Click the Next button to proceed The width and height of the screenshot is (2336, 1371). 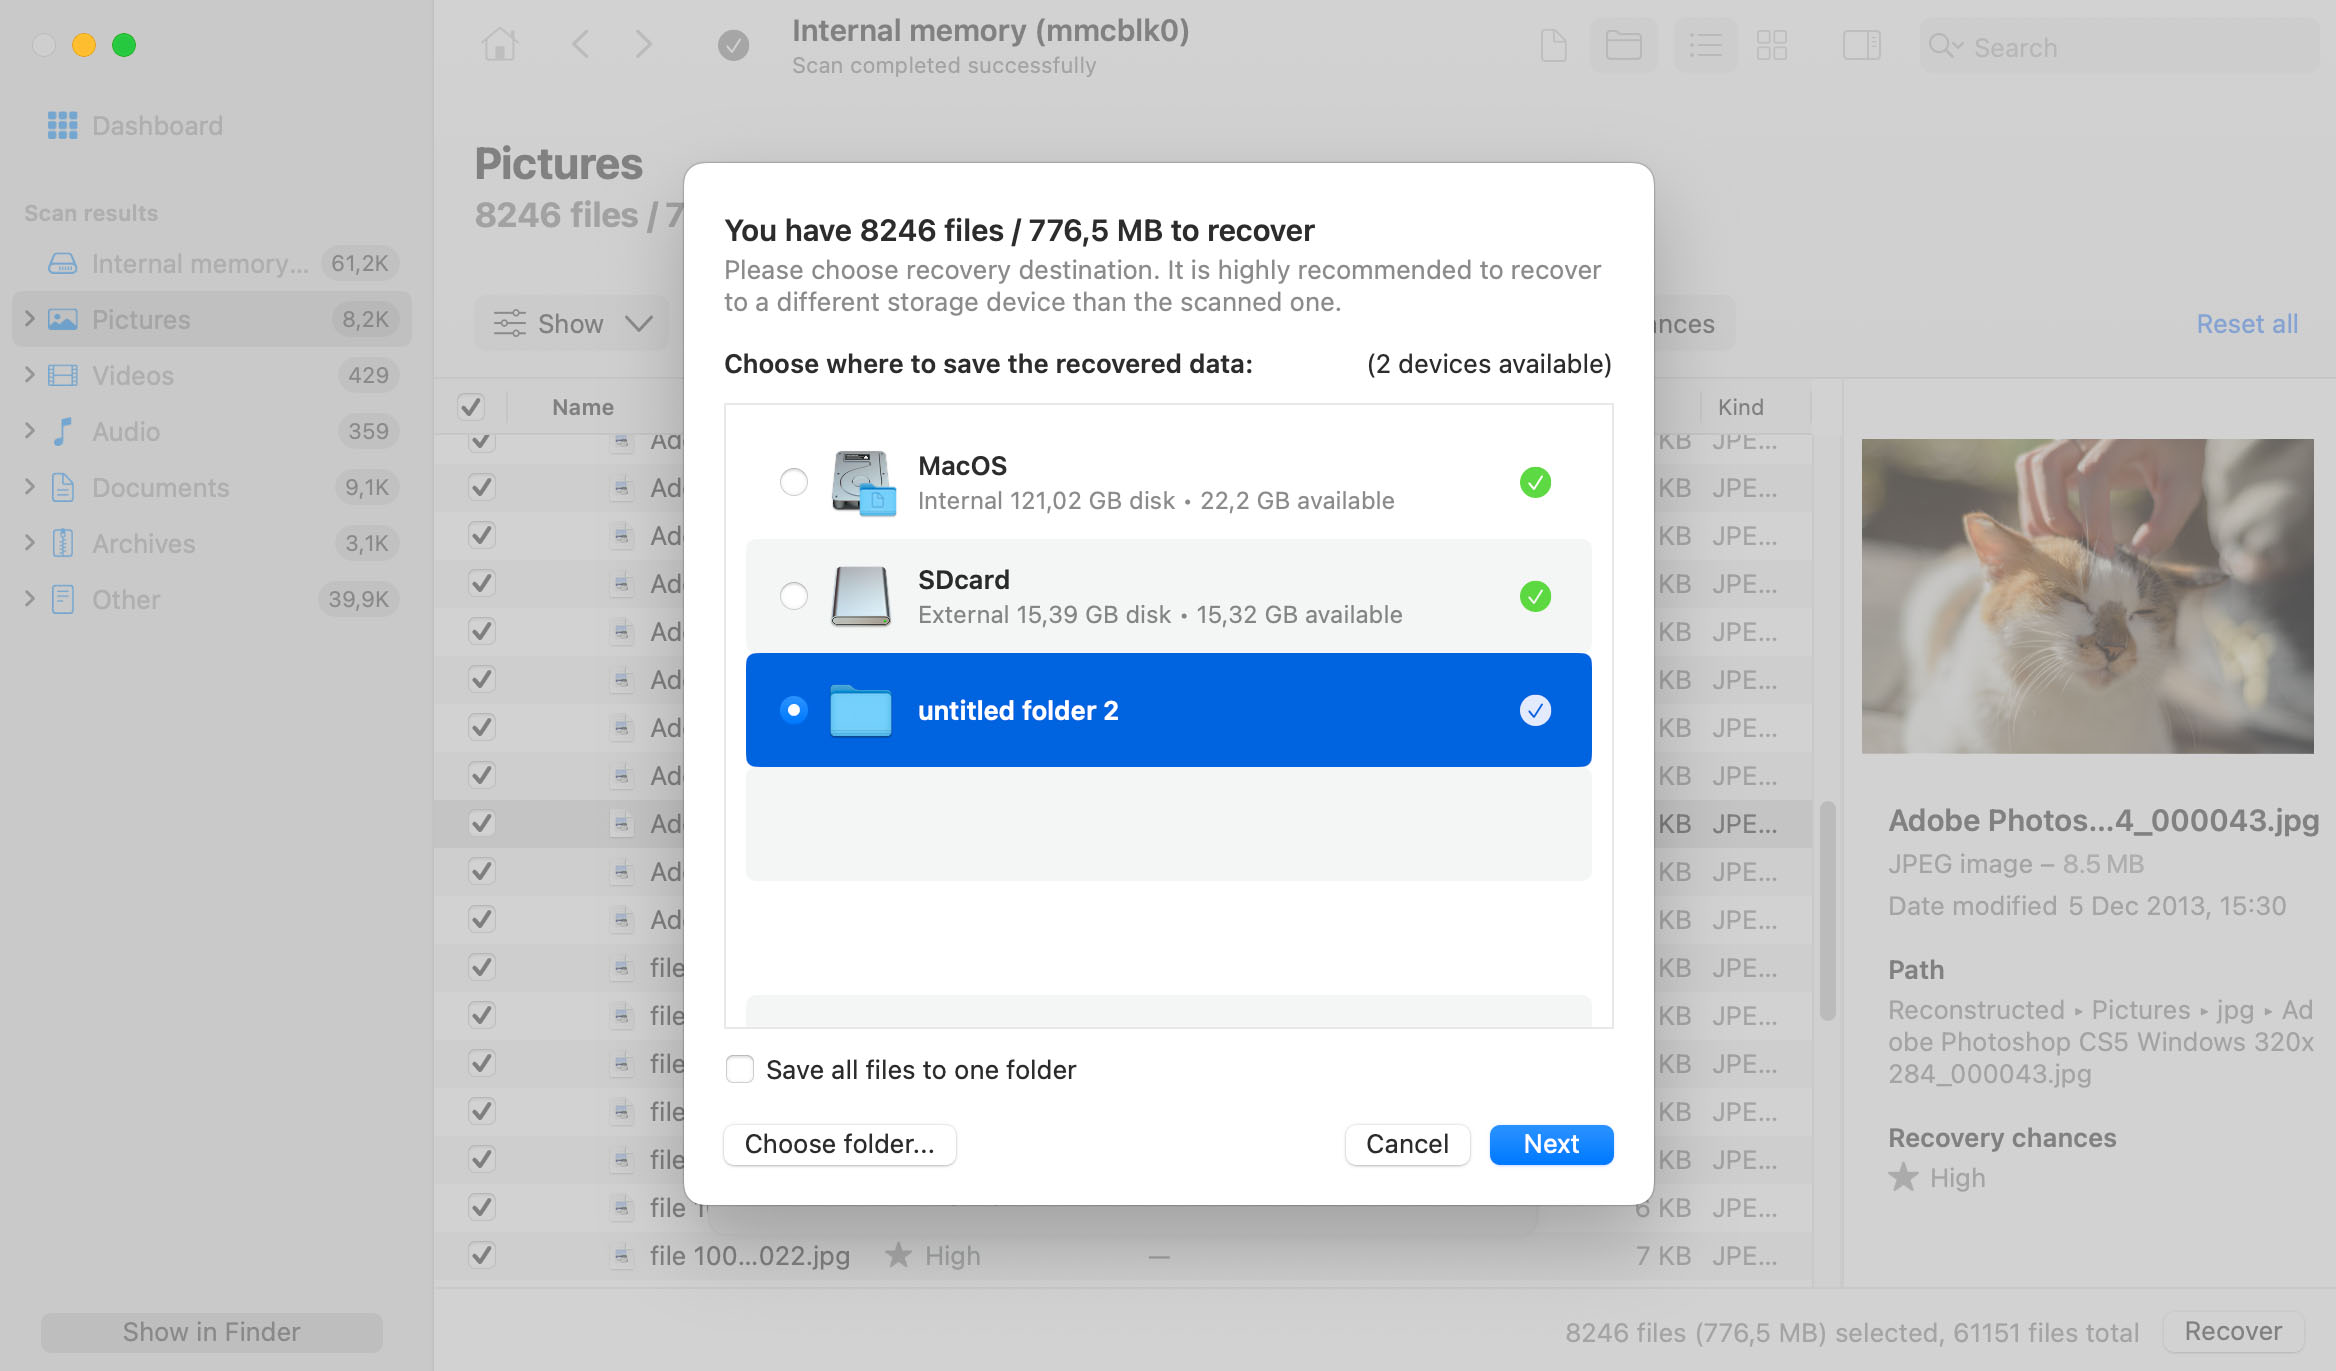point(1551,1144)
